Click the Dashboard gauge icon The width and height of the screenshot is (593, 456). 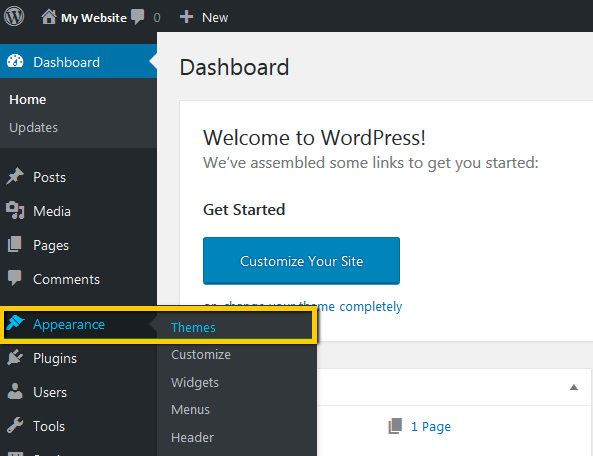15,61
